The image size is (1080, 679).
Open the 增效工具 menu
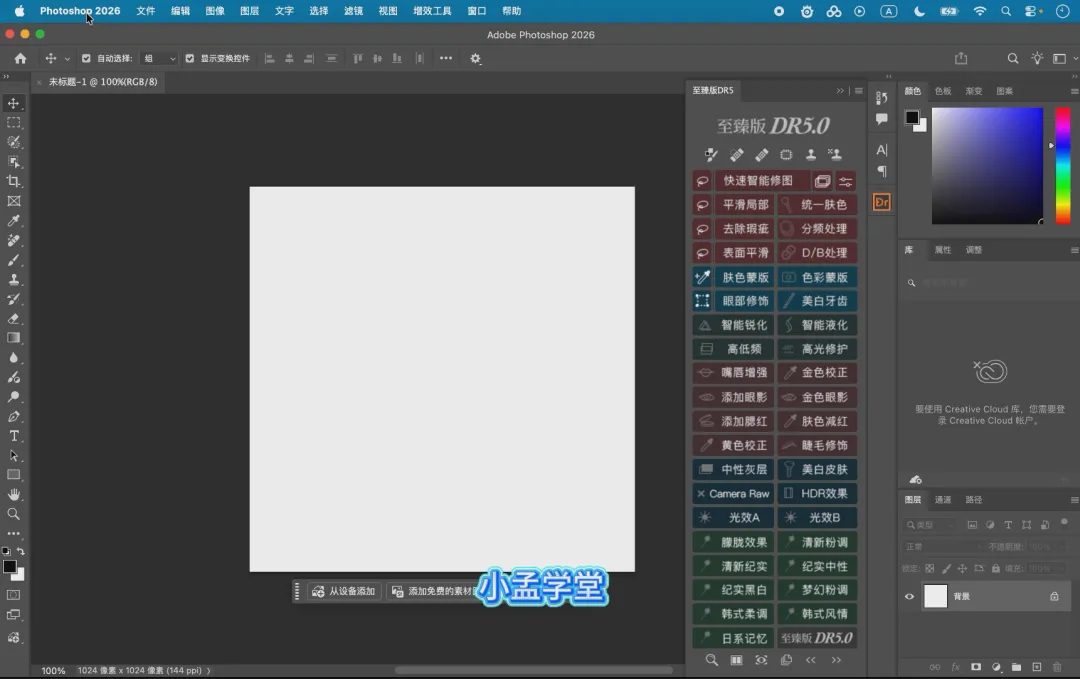coord(432,11)
